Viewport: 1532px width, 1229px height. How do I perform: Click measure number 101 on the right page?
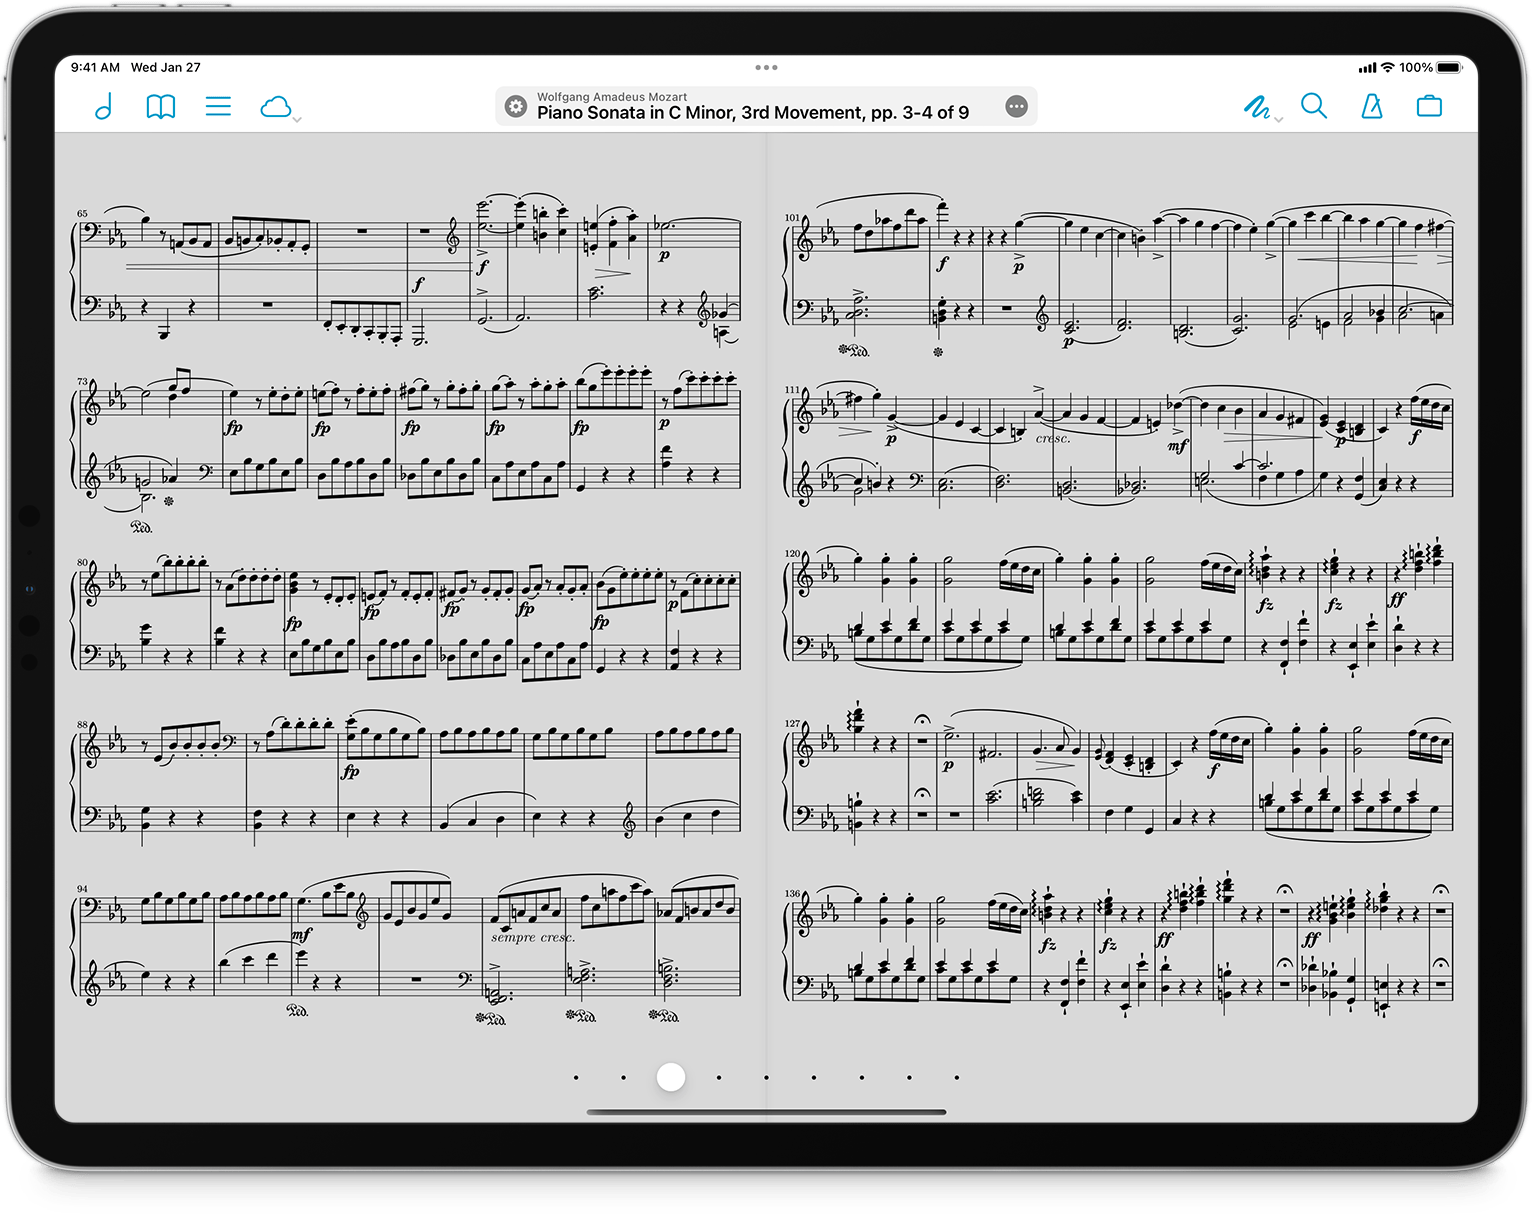(792, 216)
